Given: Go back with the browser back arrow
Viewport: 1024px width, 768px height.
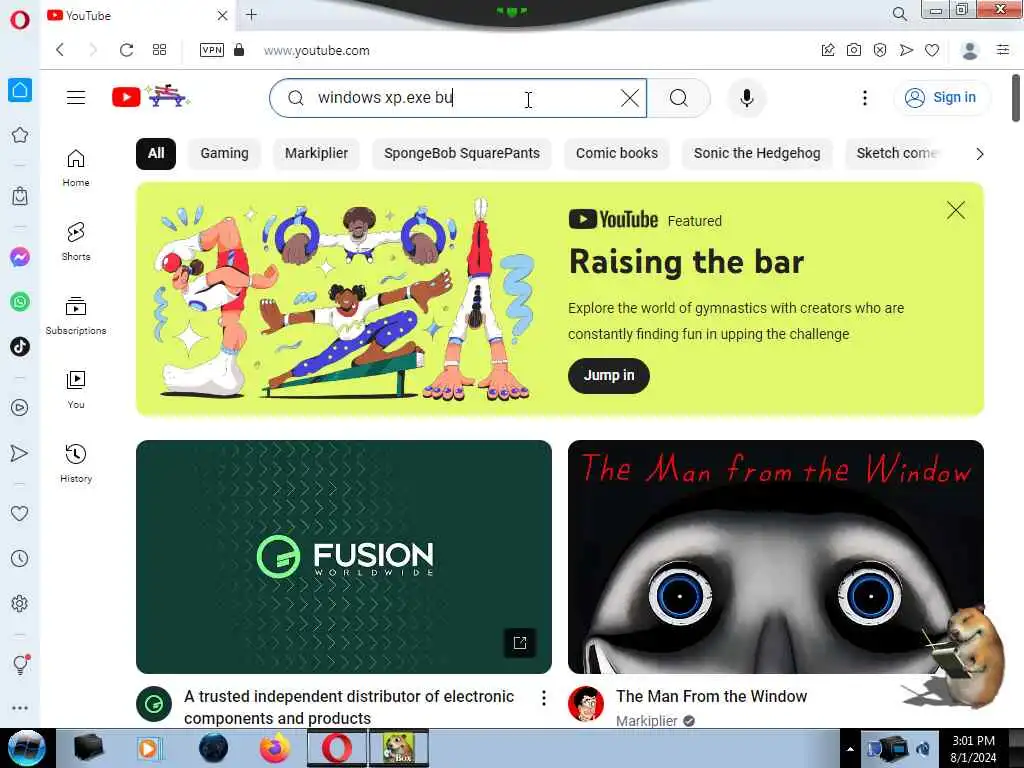Looking at the screenshot, I should point(60,50).
